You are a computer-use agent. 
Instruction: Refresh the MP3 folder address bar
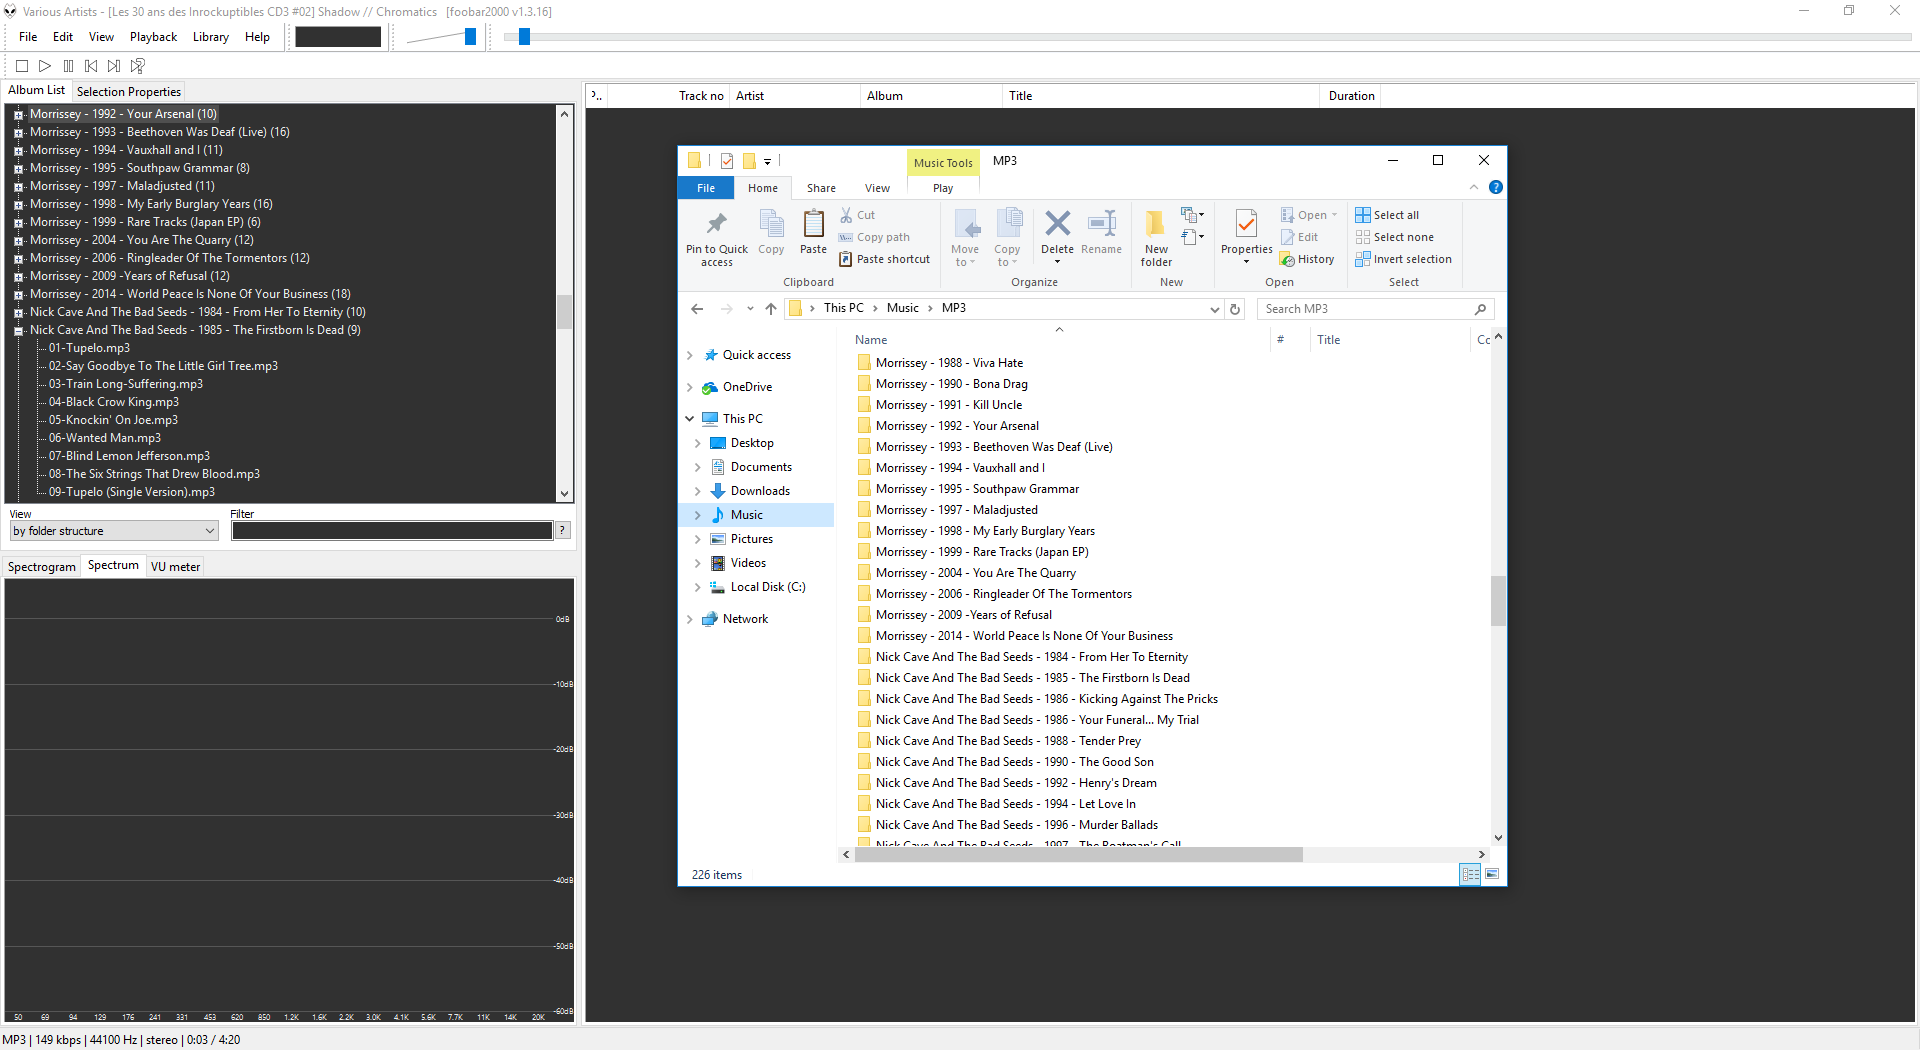point(1235,309)
